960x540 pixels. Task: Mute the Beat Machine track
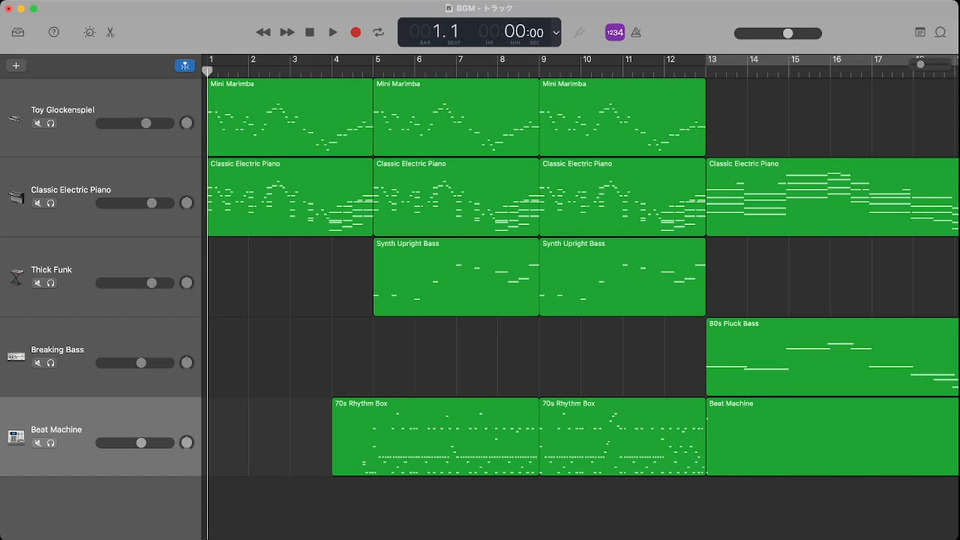(x=37, y=443)
